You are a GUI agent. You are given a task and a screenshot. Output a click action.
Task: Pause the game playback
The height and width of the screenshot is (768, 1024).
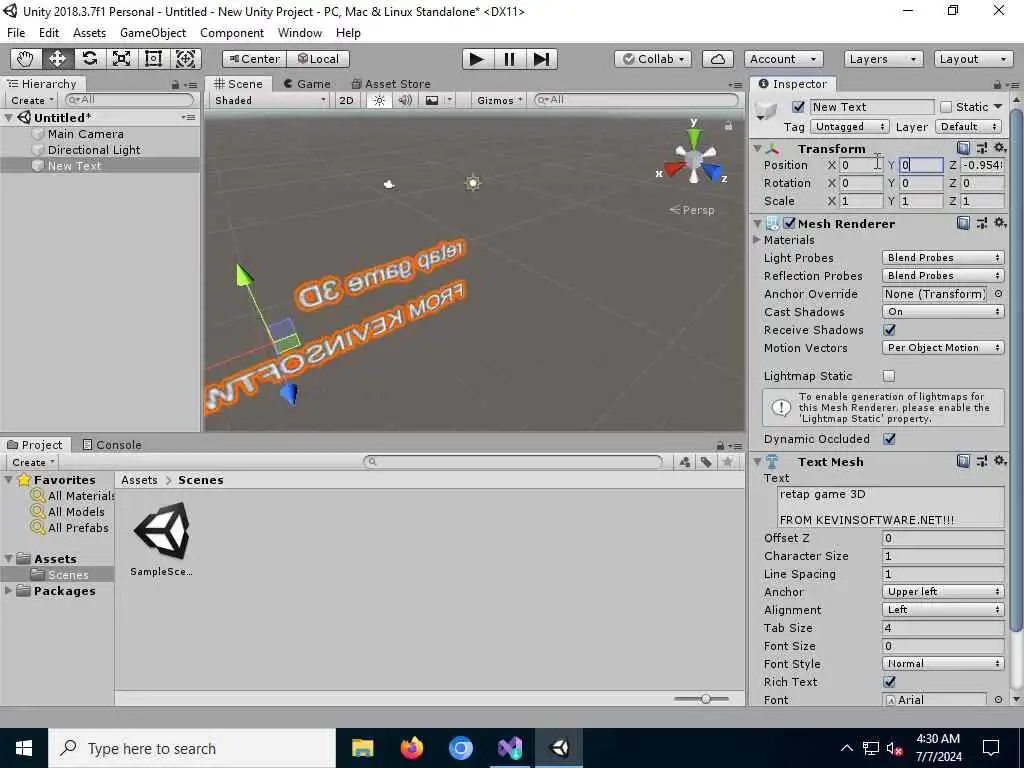click(509, 59)
